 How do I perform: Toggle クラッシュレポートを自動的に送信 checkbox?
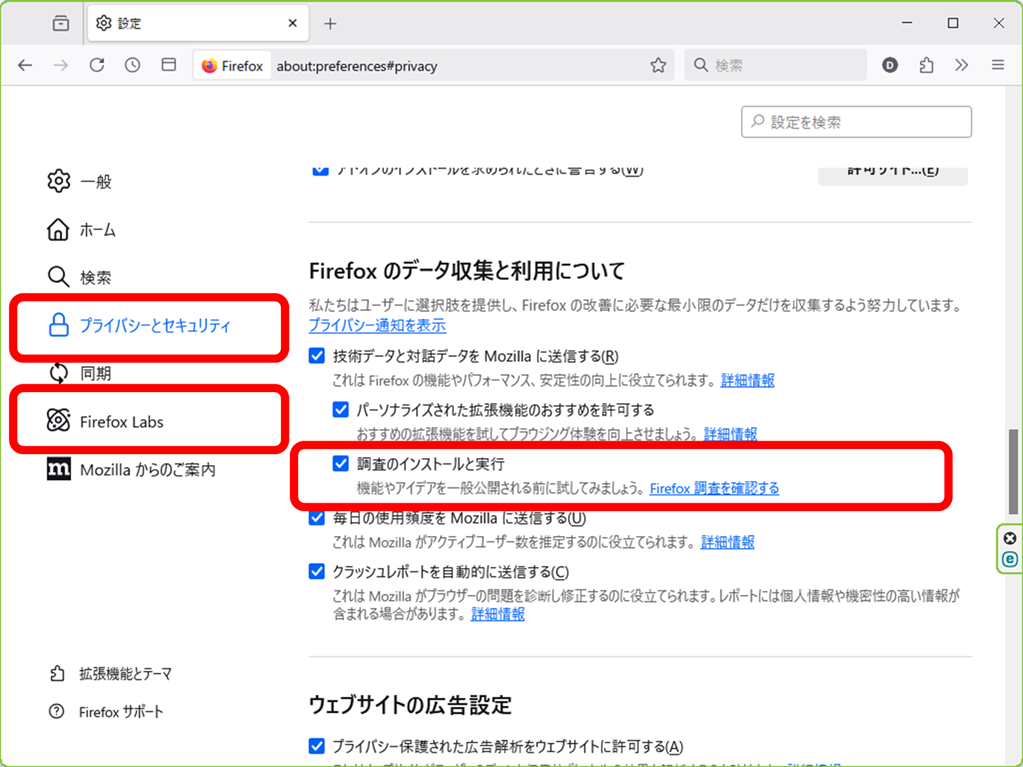317,572
